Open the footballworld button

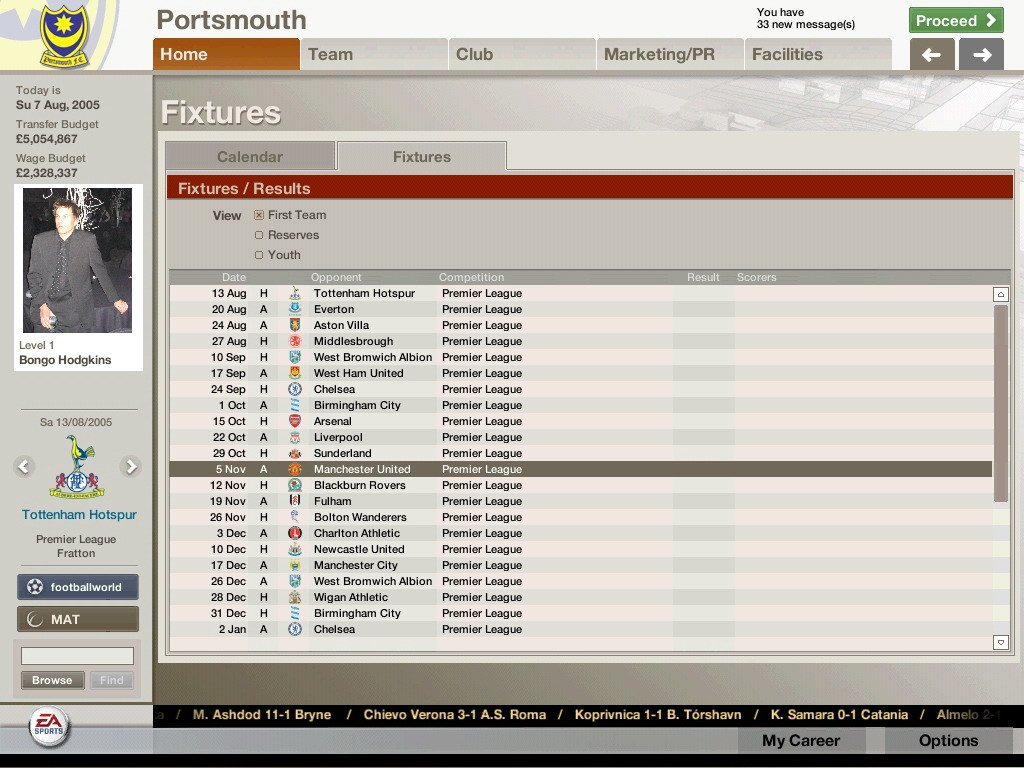(78, 587)
